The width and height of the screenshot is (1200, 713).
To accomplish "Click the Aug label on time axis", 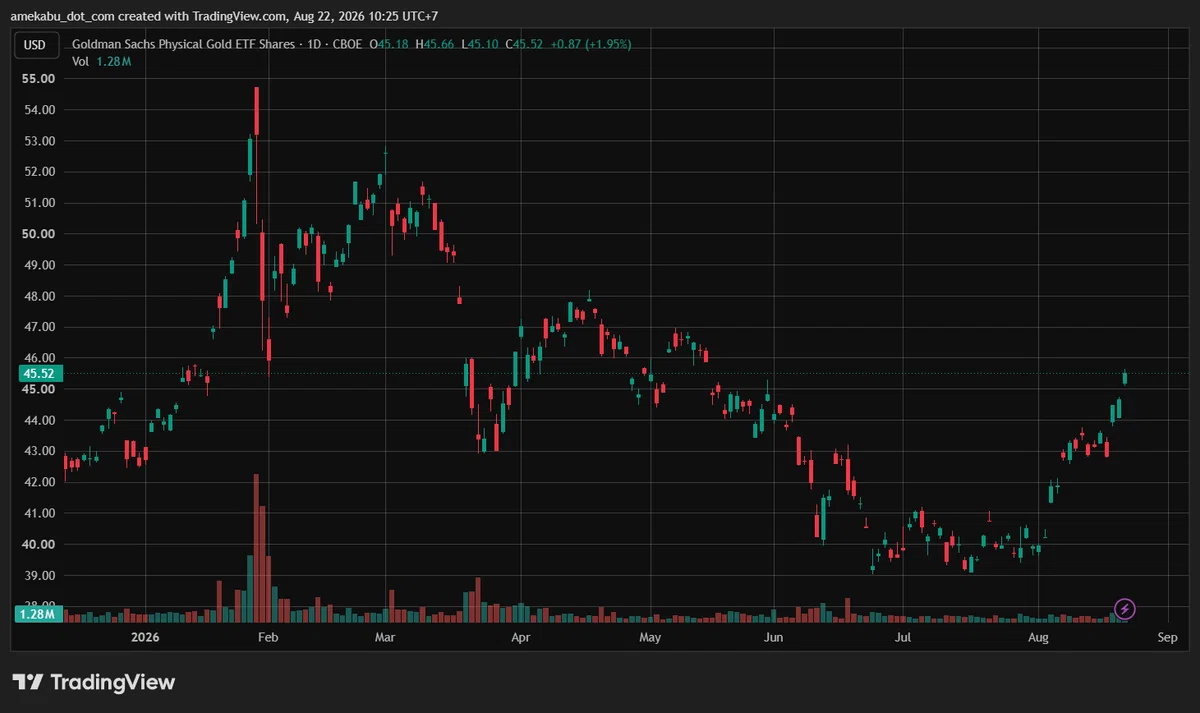I will [1039, 637].
